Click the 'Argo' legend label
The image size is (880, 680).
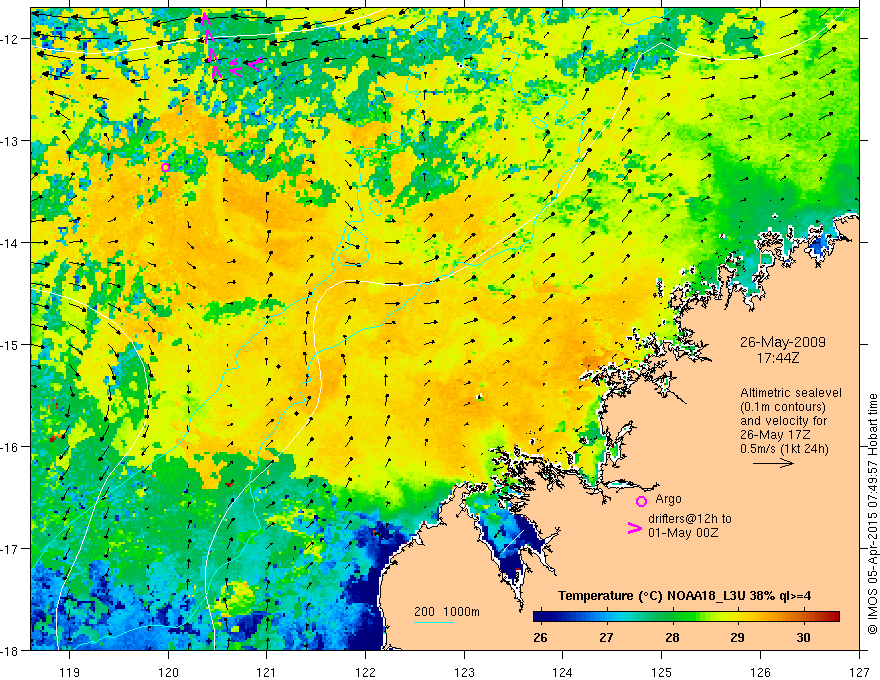point(668,499)
